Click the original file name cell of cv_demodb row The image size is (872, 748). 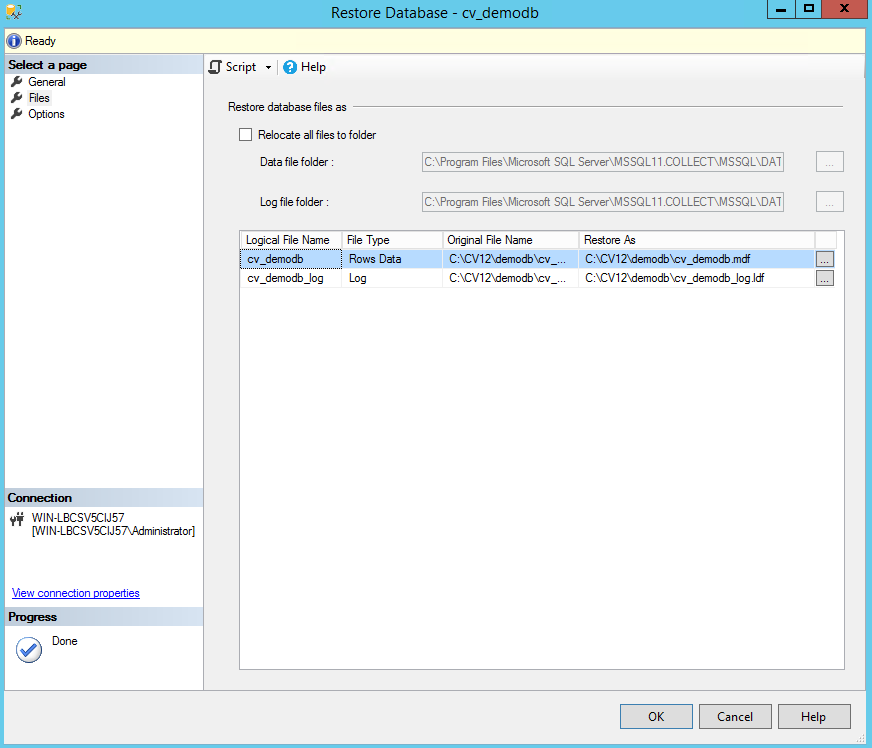pyautogui.click(x=511, y=259)
